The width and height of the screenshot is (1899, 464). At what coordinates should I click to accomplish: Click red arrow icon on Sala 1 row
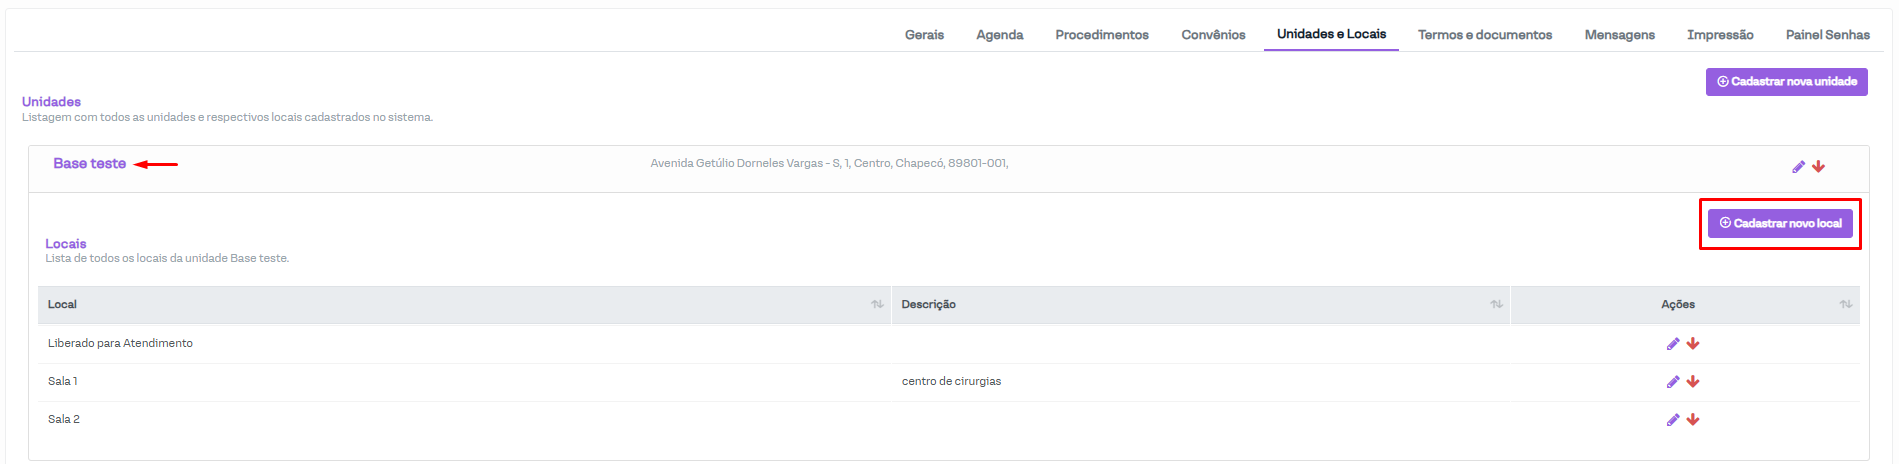pyautogui.click(x=1693, y=382)
